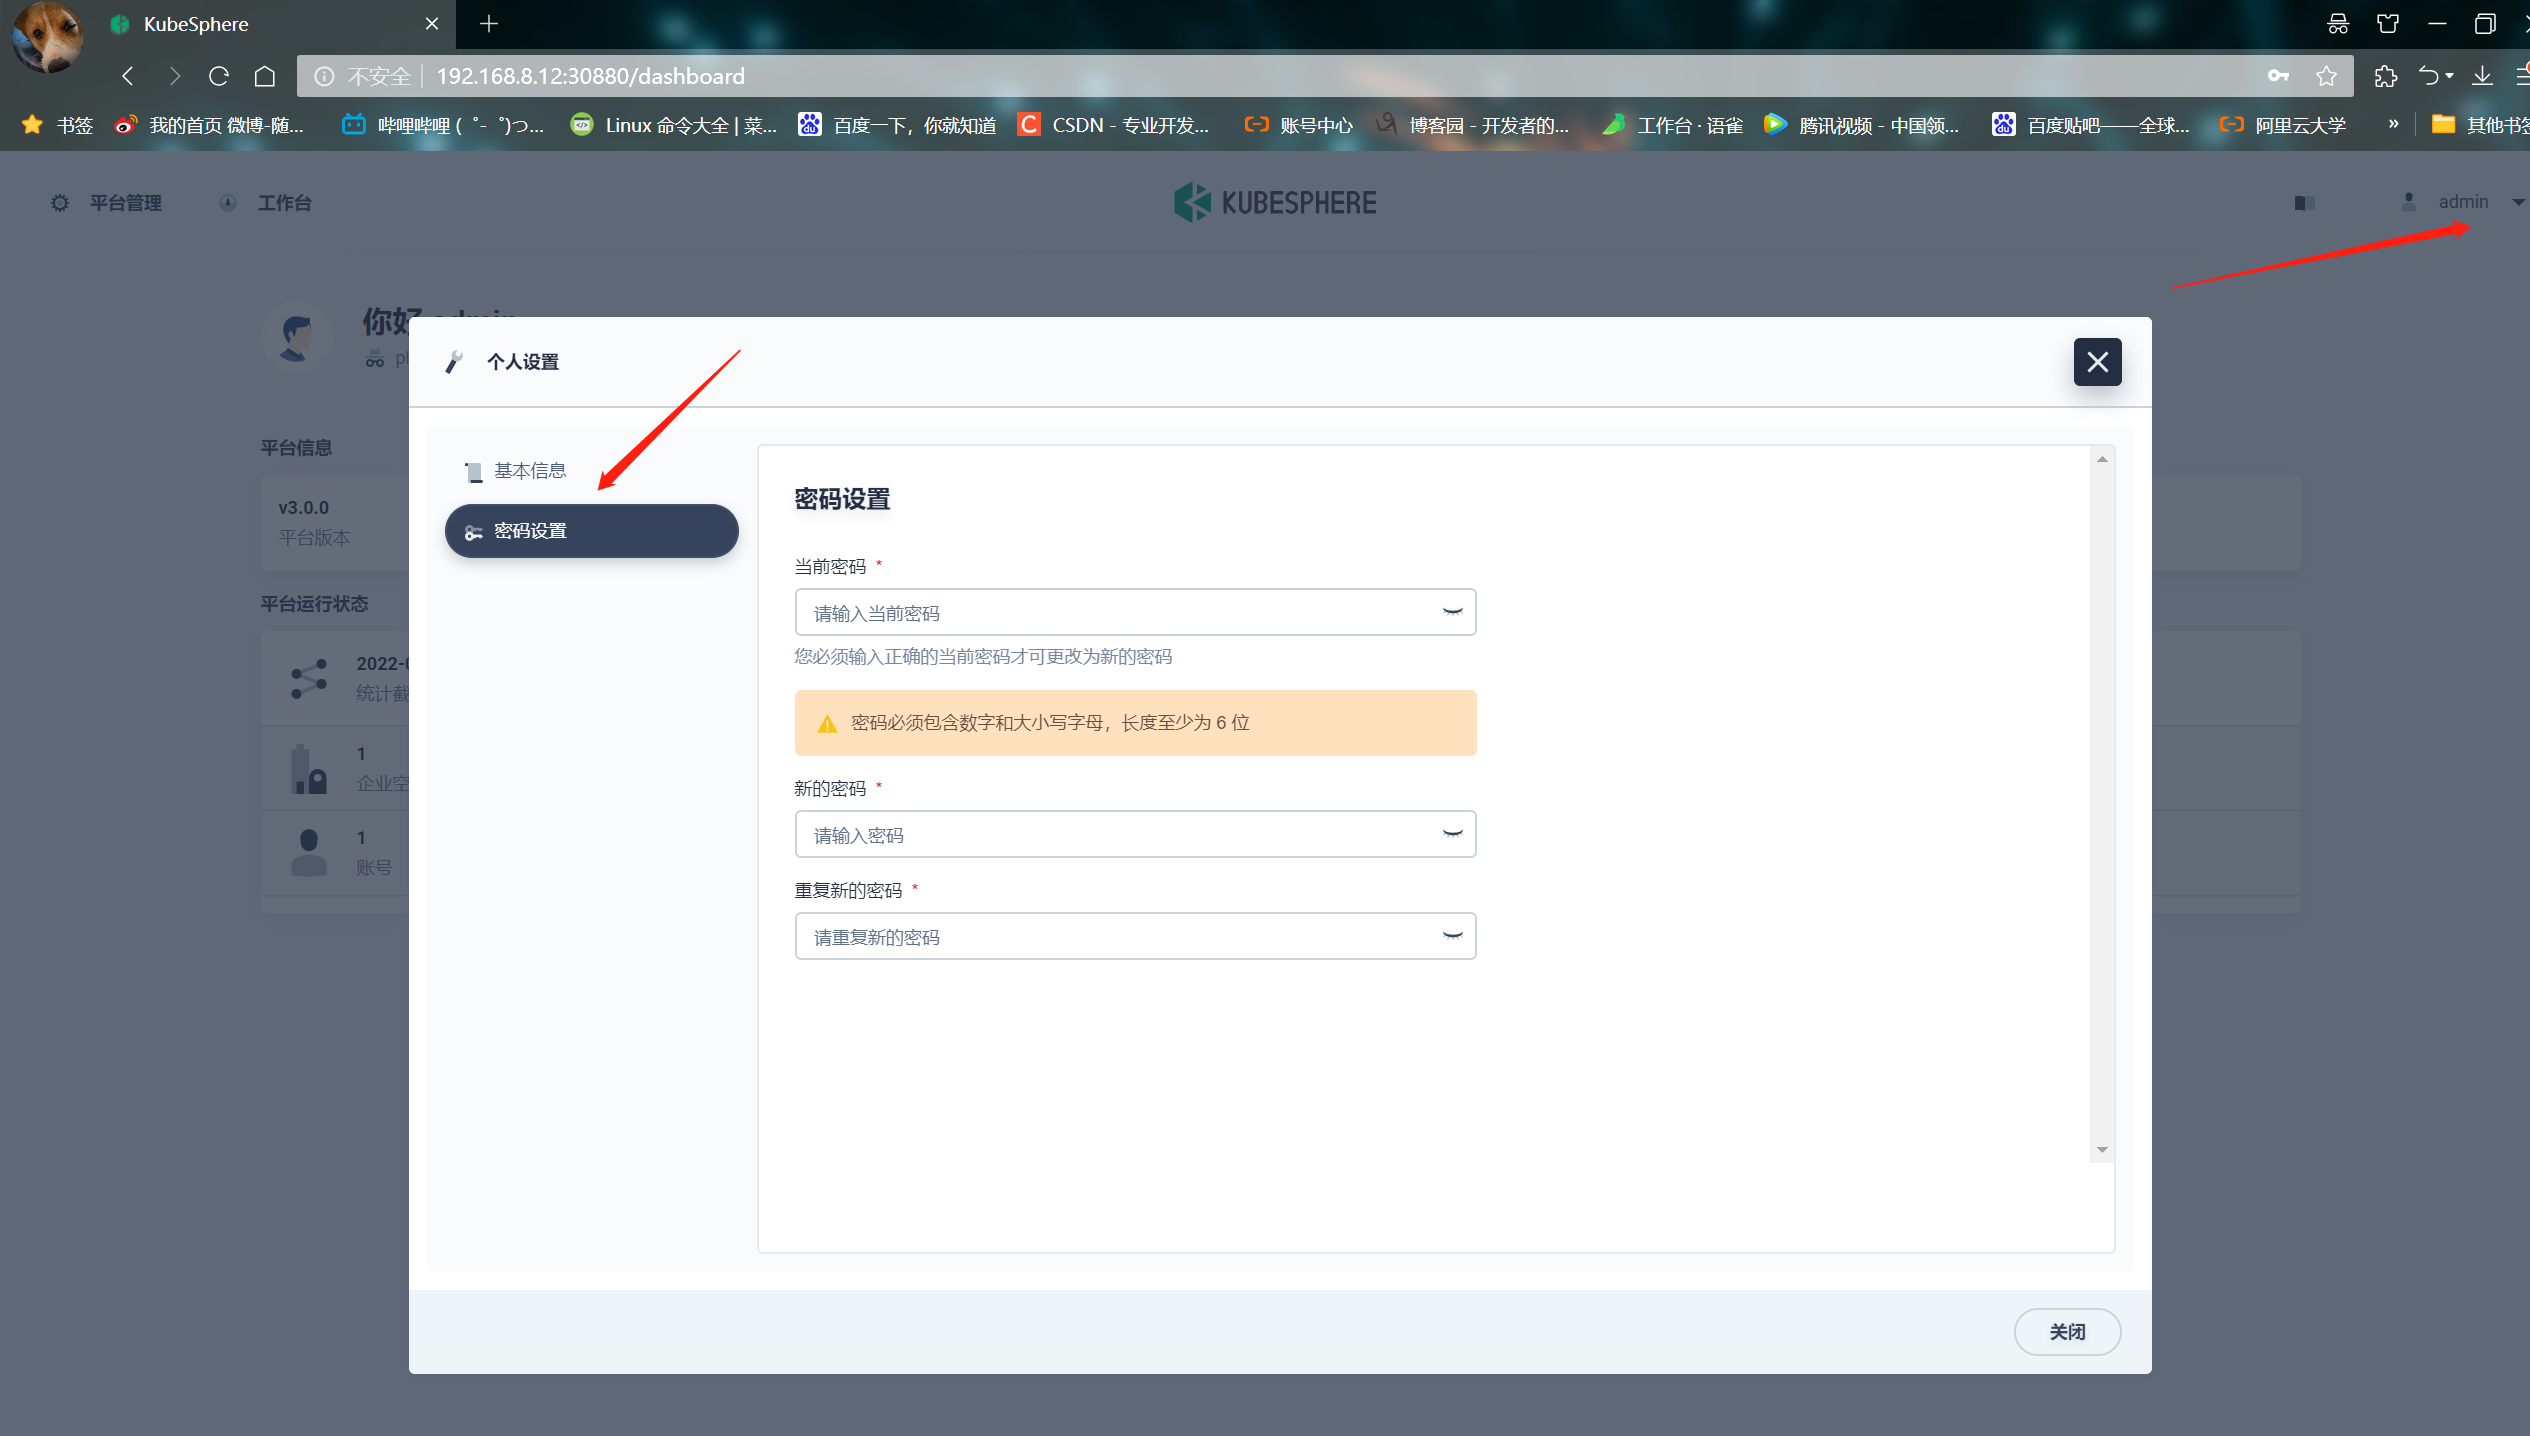This screenshot has height=1436, width=2530.
Task: Click the workspace icon beside 企业空间
Action: (309, 769)
